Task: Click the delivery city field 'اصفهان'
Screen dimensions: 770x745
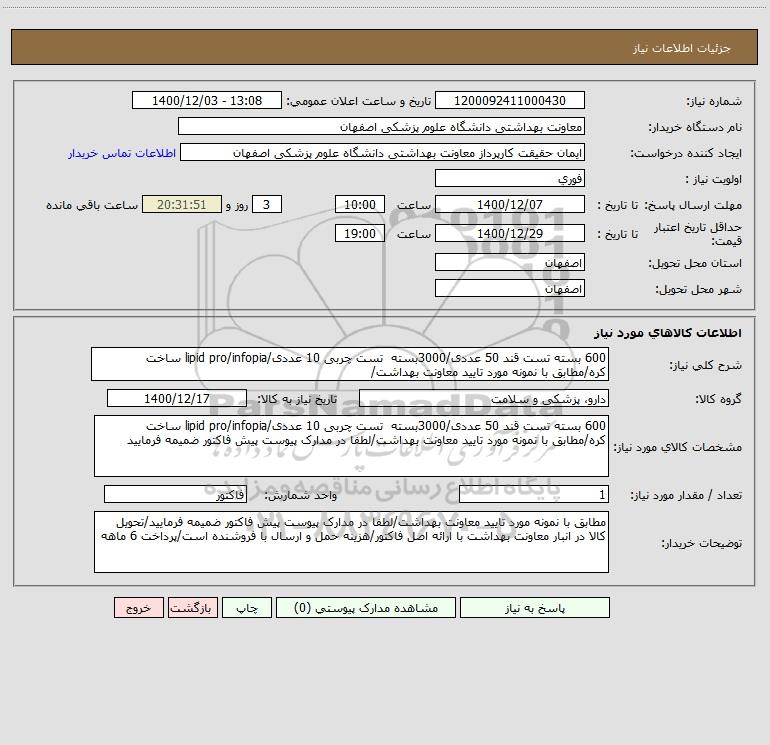Action: (510, 288)
